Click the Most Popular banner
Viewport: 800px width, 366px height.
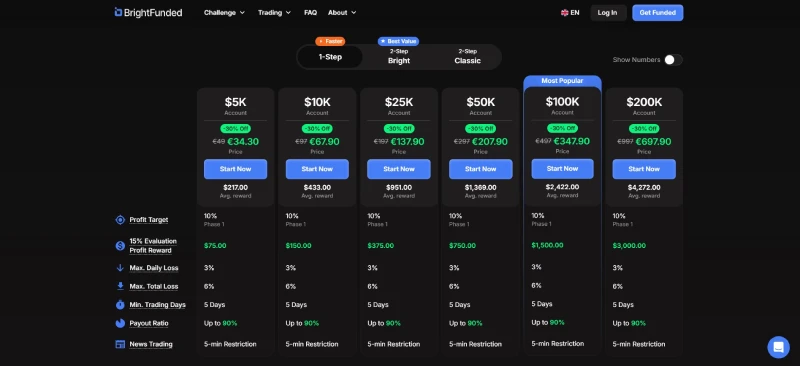(562, 81)
